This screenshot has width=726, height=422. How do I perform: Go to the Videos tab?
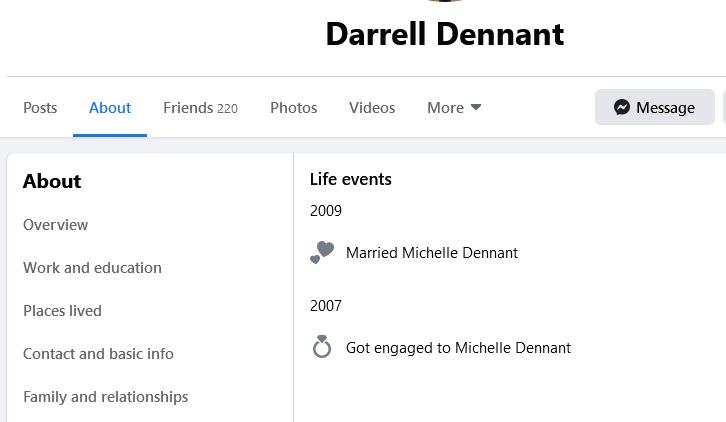[372, 107]
